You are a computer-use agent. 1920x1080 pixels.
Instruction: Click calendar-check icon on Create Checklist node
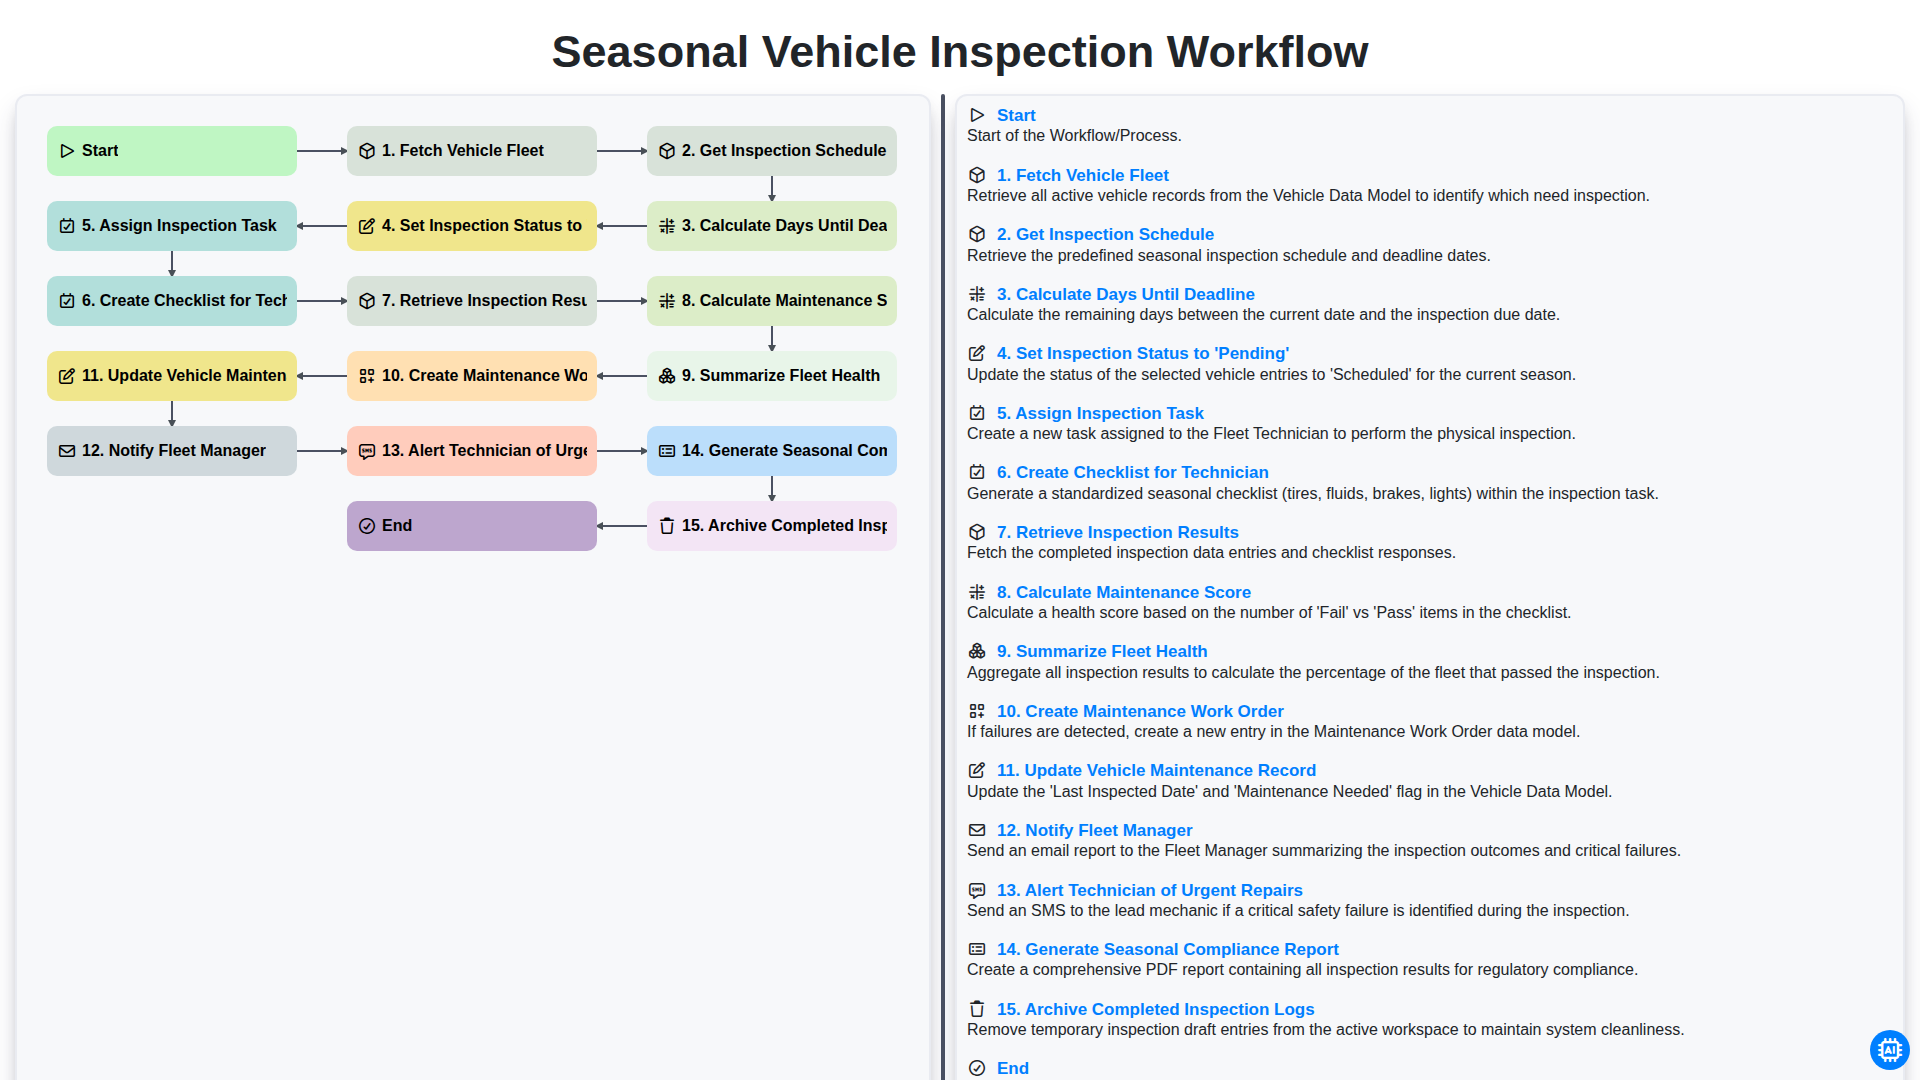tap(67, 301)
